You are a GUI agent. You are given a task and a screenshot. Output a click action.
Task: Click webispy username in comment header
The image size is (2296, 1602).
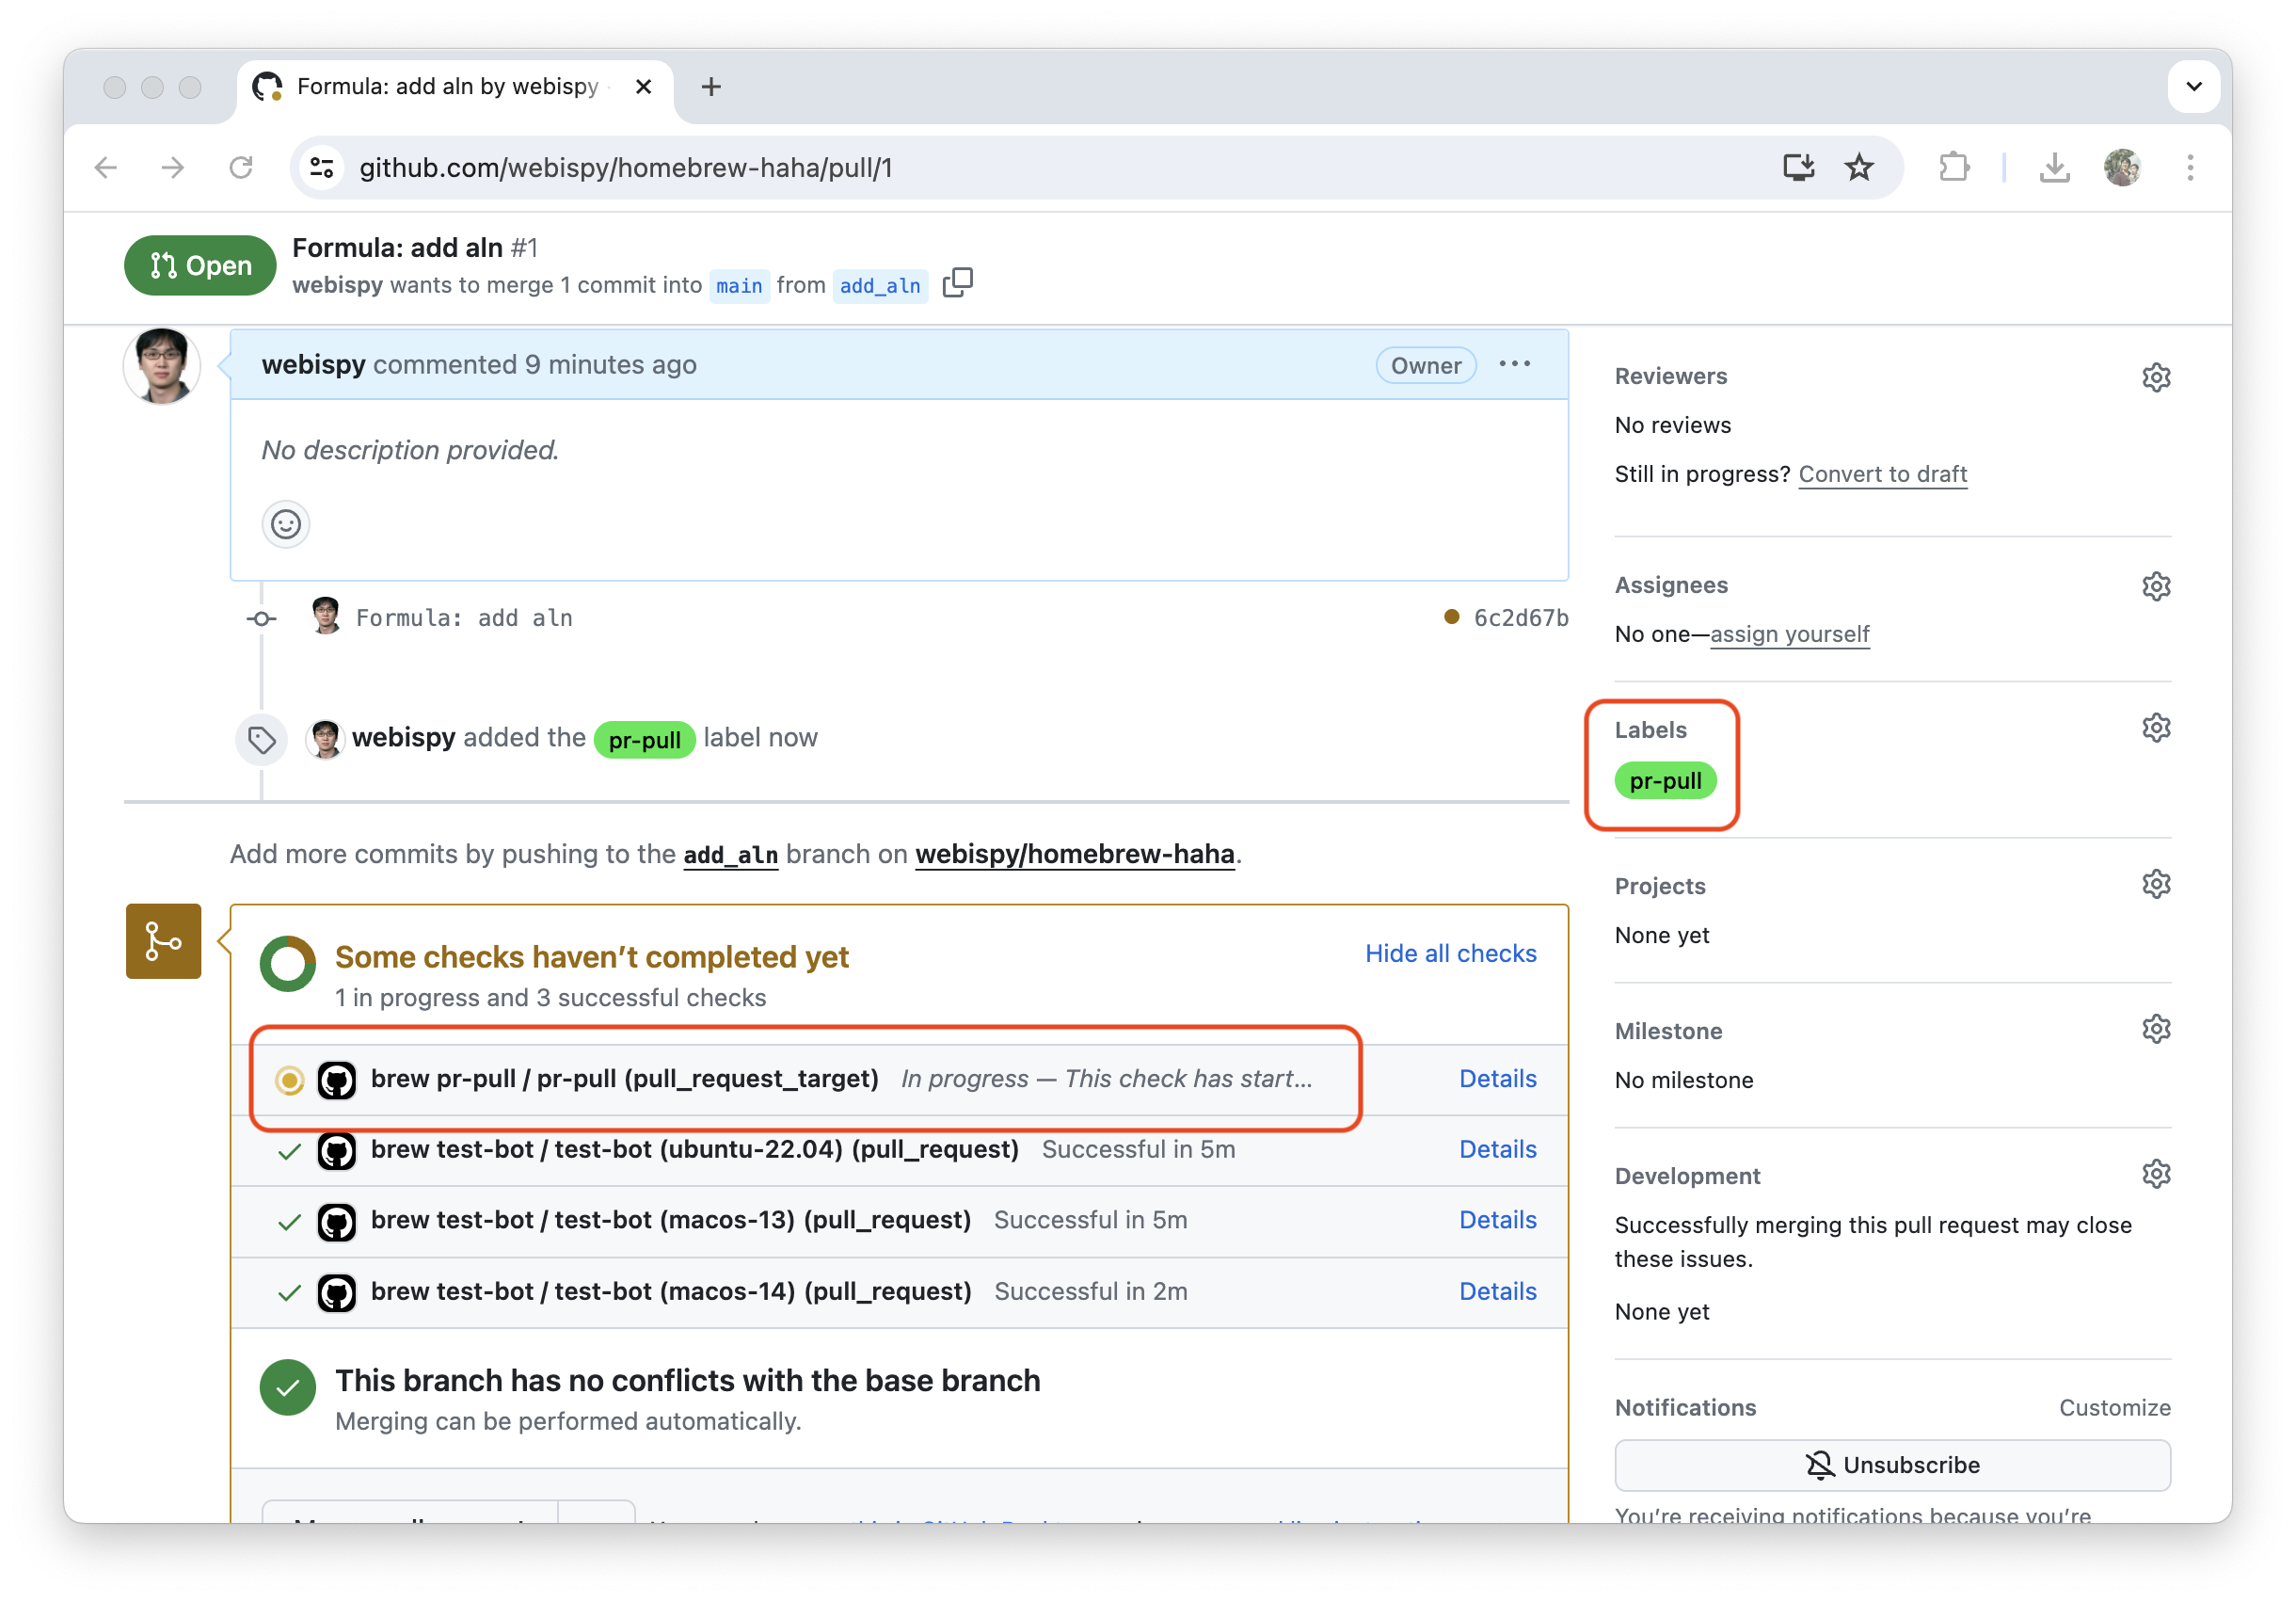(x=313, y=364)
